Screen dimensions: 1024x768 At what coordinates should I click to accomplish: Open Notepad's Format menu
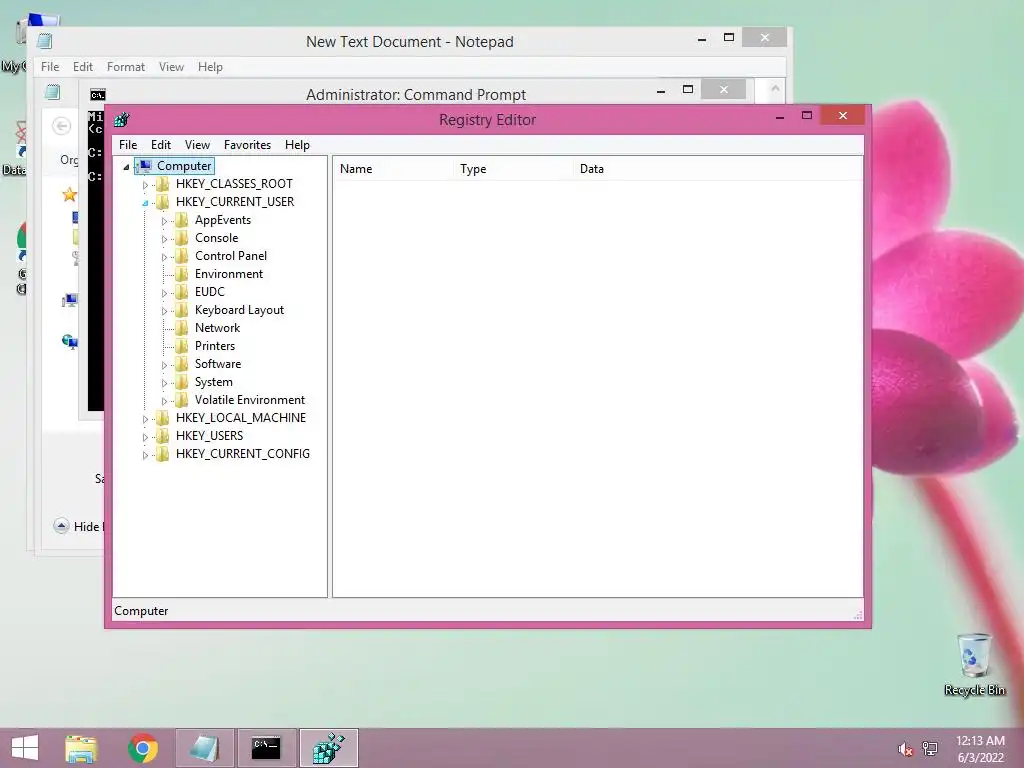tap(126, 67)
